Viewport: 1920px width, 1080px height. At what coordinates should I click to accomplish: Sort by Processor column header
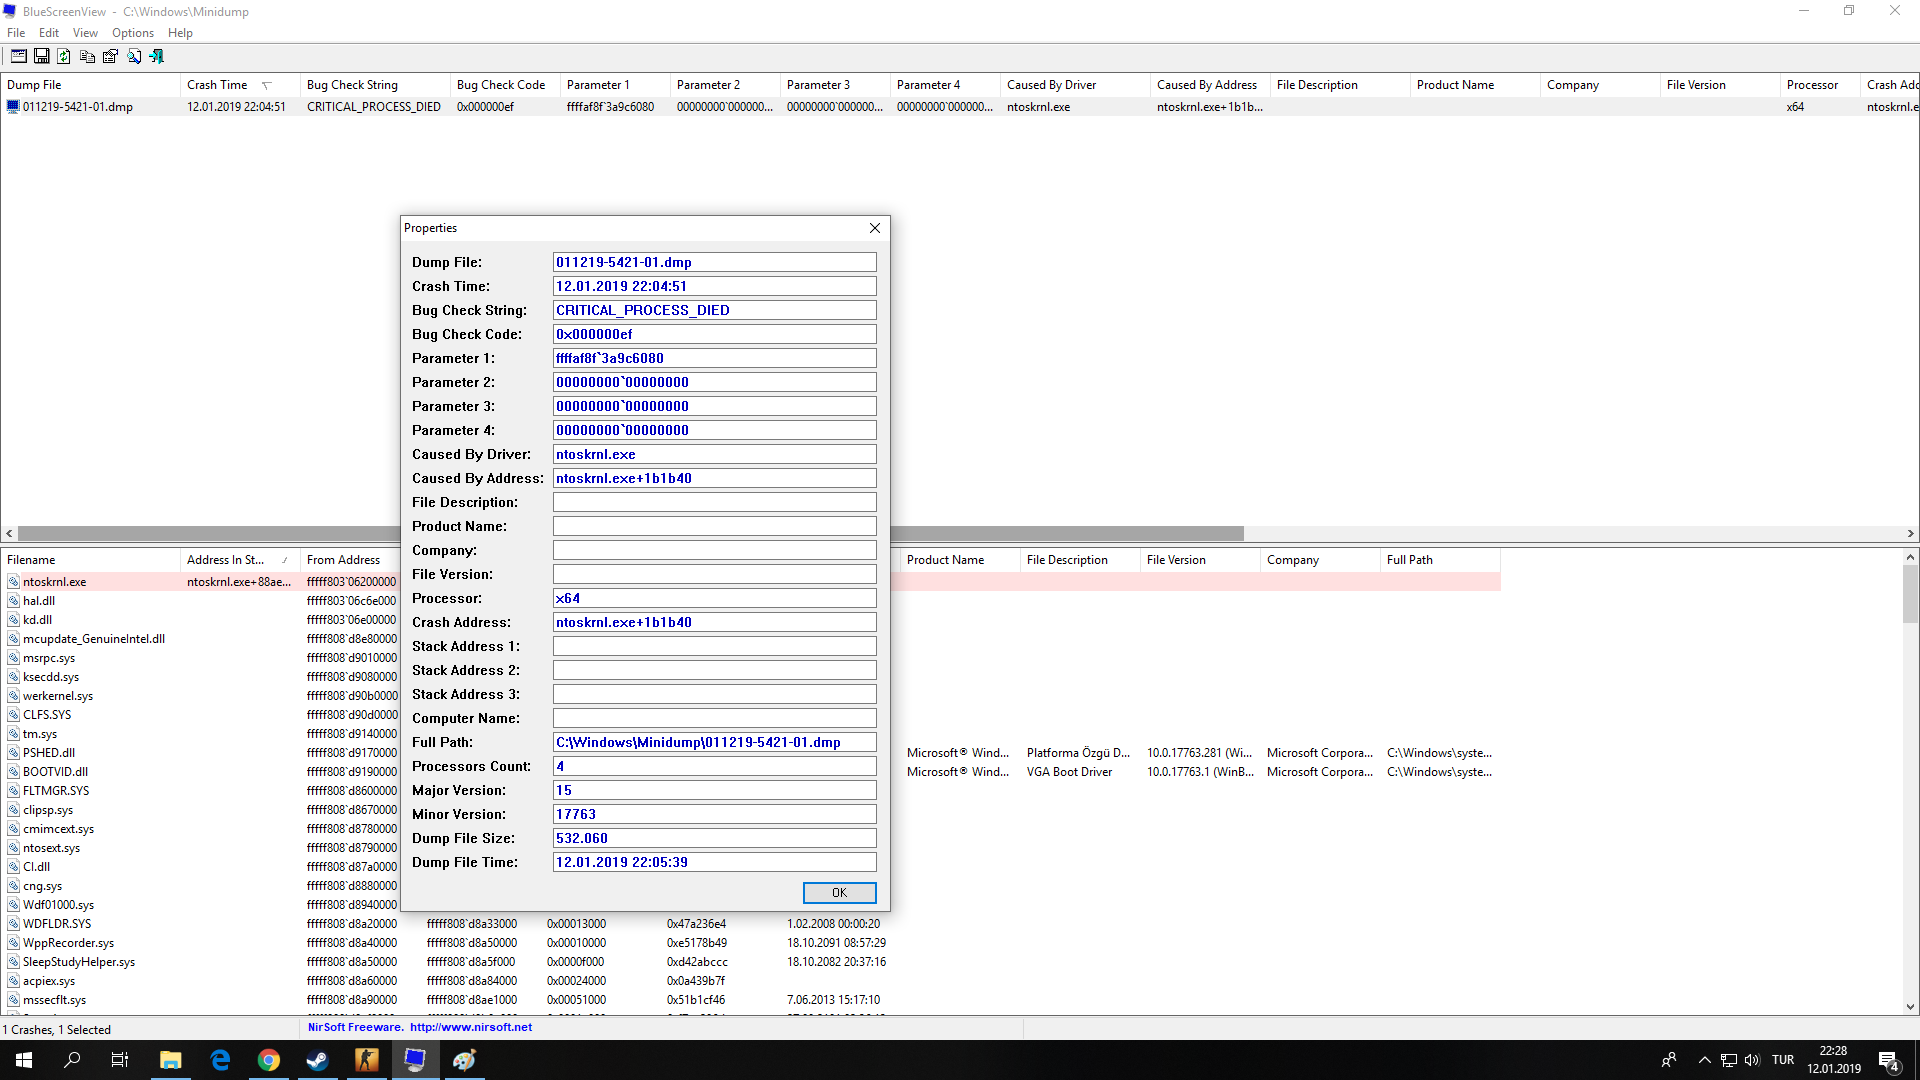(1820, 85)
